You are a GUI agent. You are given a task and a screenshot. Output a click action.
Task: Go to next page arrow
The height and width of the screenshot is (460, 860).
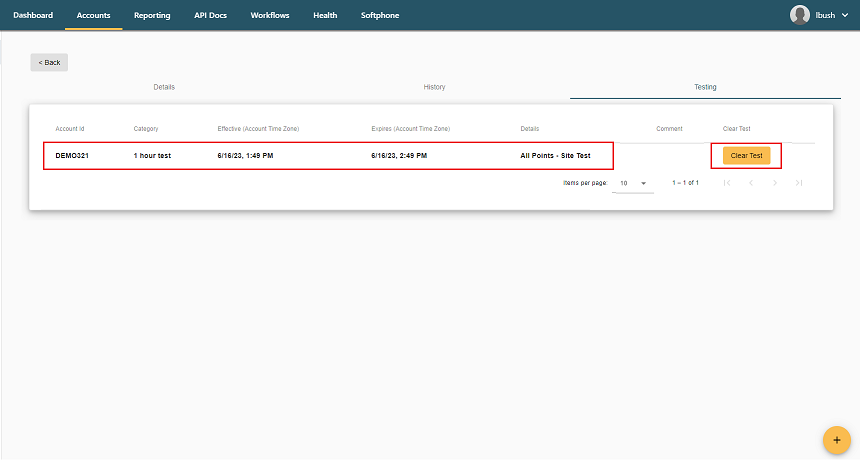775,183
